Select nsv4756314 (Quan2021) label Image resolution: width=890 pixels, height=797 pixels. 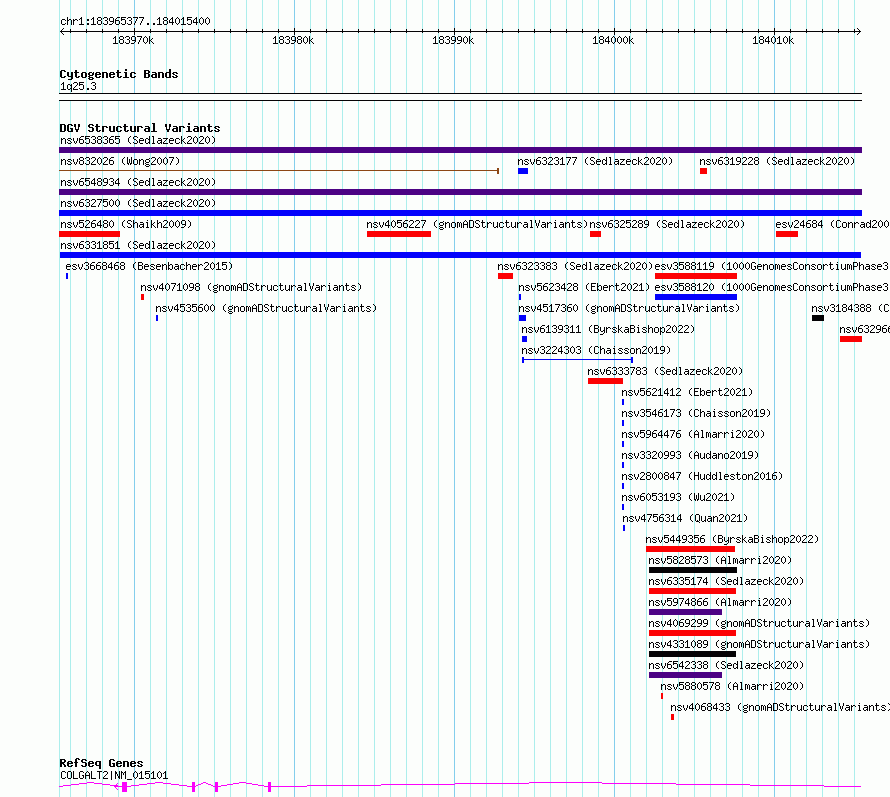pos(685,518)
